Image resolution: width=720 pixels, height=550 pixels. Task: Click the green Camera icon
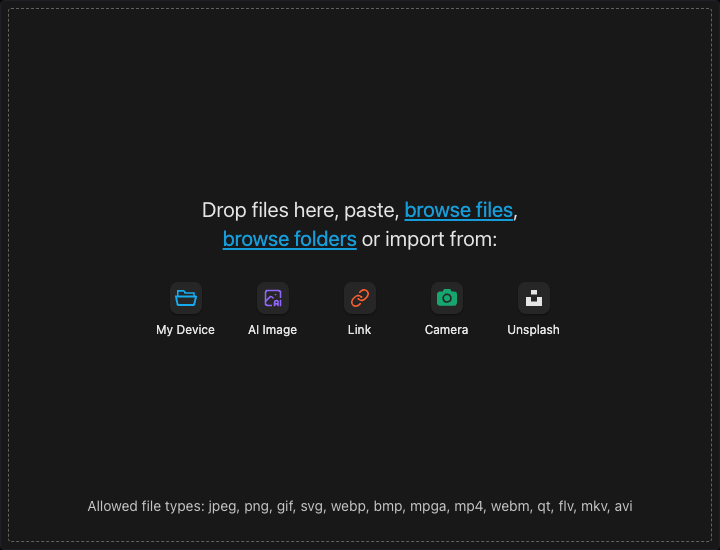click(x=447, y=297)
